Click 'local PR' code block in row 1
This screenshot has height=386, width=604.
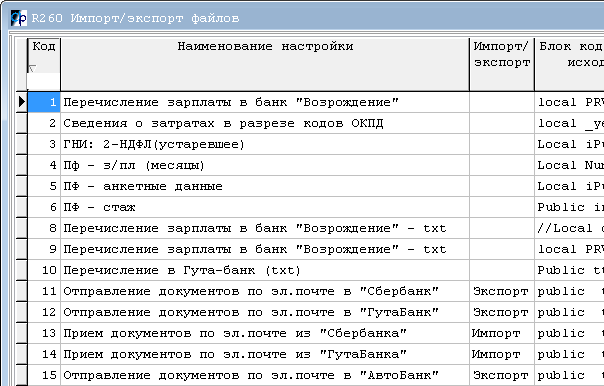[x=570, y=102]
